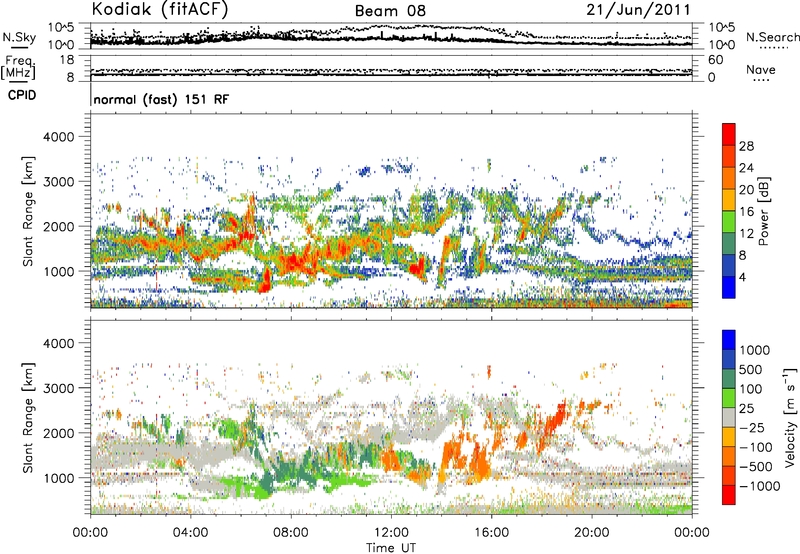Click the "3000" tick in the velocity panel
This screenshot has height=554, width=800.
(x=58, y=388)
